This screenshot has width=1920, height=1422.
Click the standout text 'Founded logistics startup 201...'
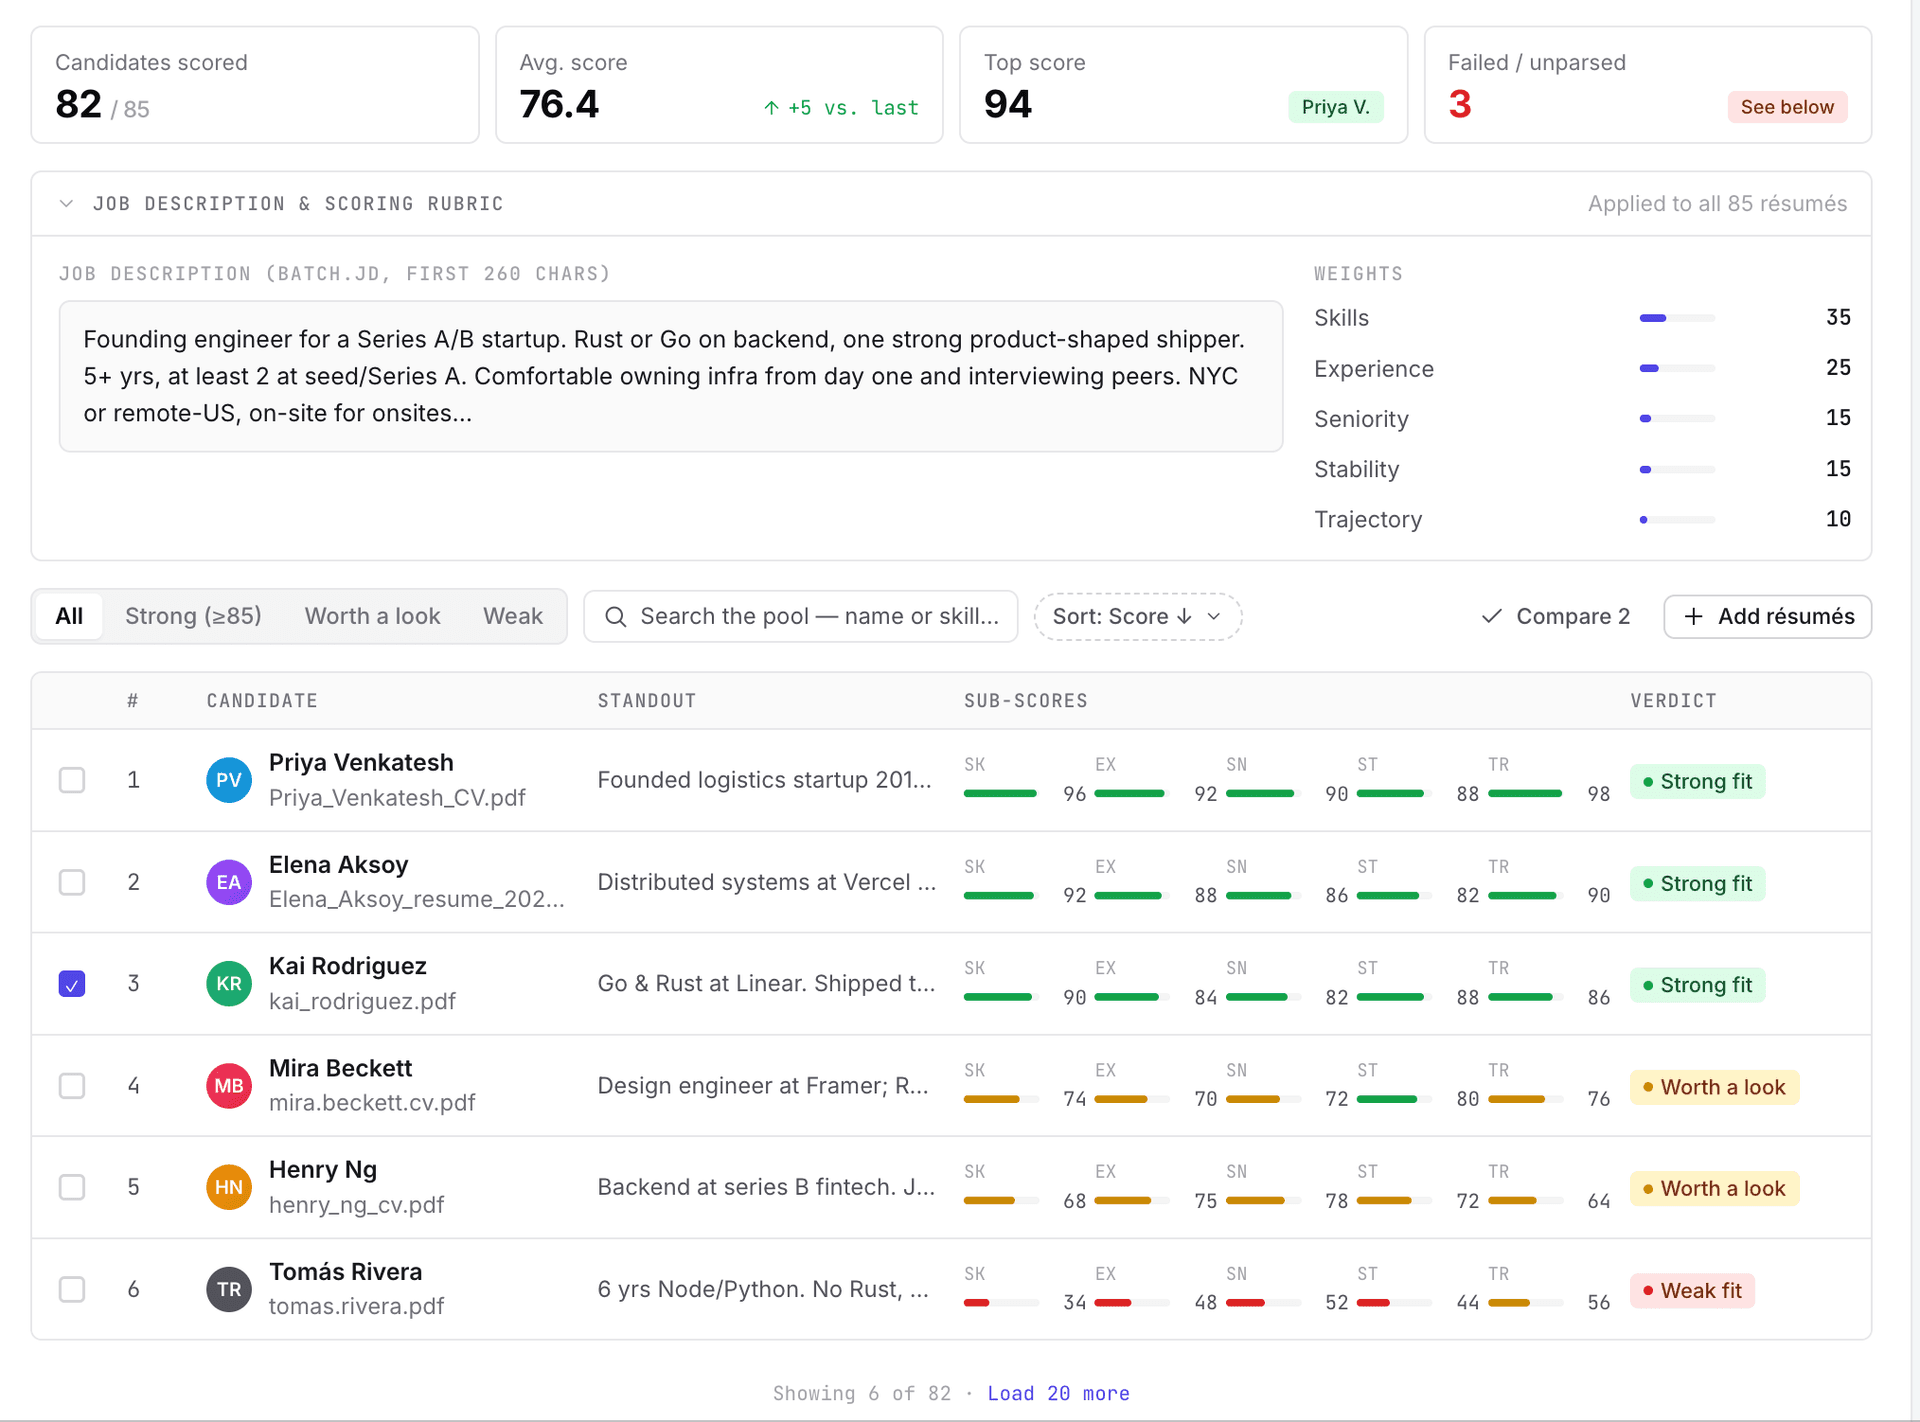pos(764,780)
